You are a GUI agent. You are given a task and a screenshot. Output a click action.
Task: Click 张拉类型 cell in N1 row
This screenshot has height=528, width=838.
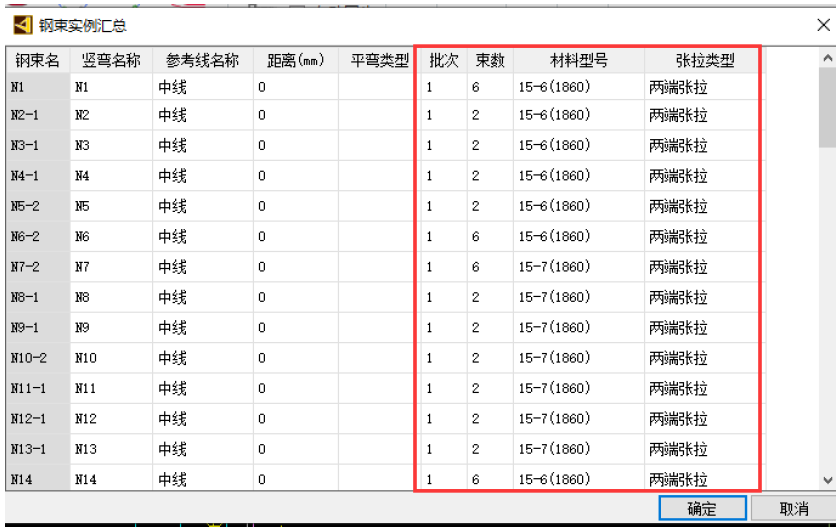[x=705, y=87]
